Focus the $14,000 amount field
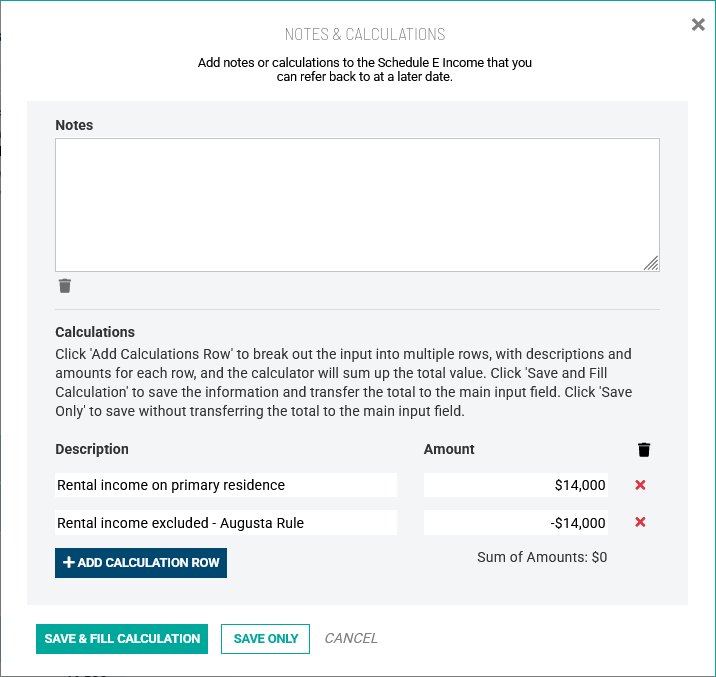This screenshot has width=716, height=677. click(x=515, y=485)
